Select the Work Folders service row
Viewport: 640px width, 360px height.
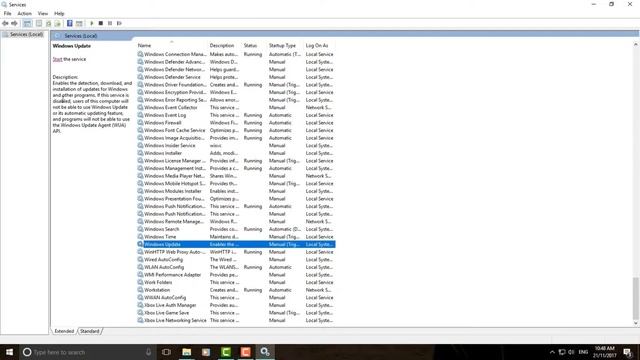tap(236, 282)
